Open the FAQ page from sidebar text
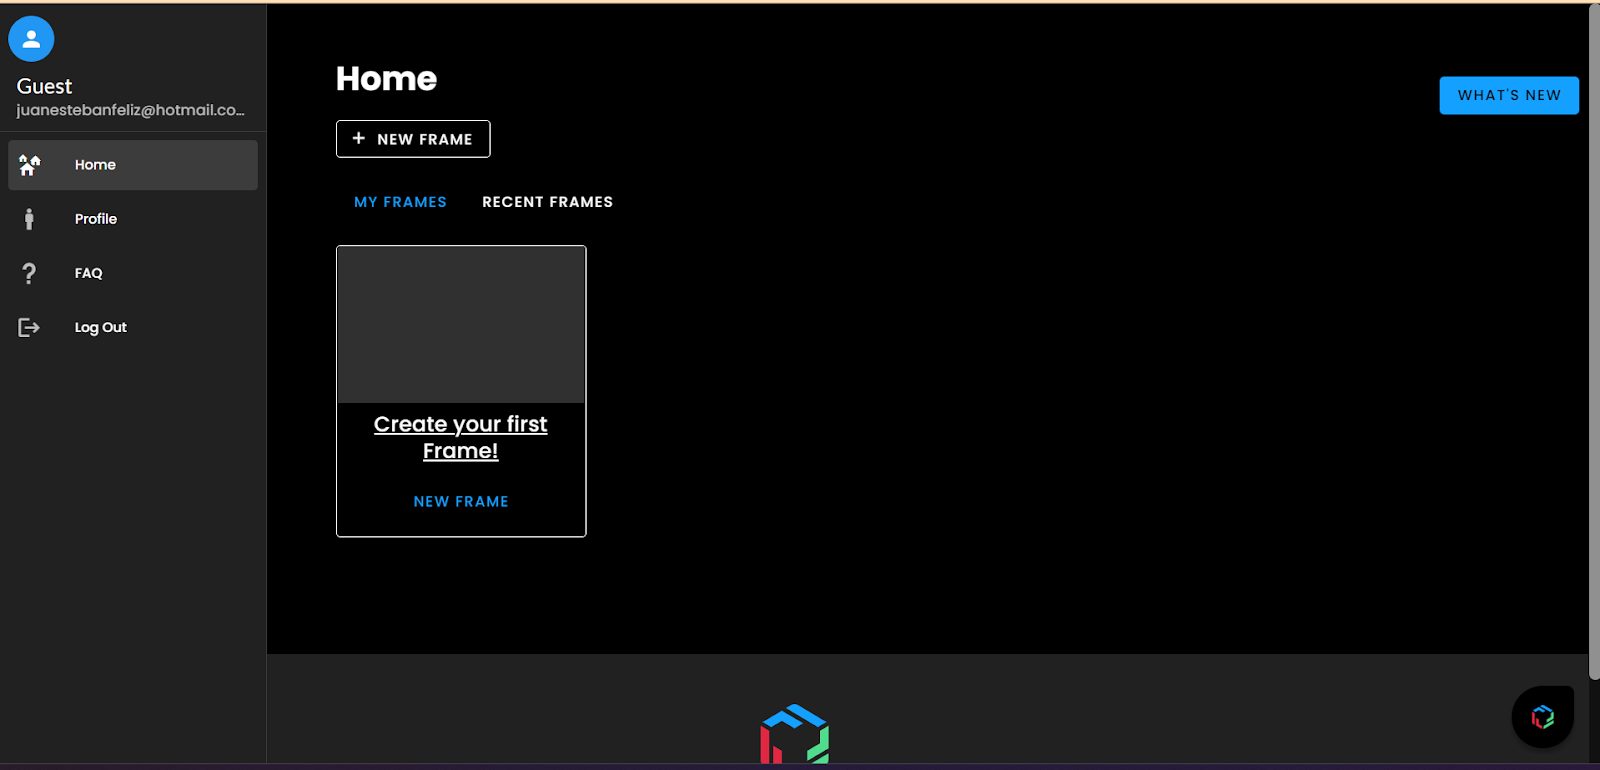The width and height of the screenshot is (1600, 770). [x=88, y=273]
